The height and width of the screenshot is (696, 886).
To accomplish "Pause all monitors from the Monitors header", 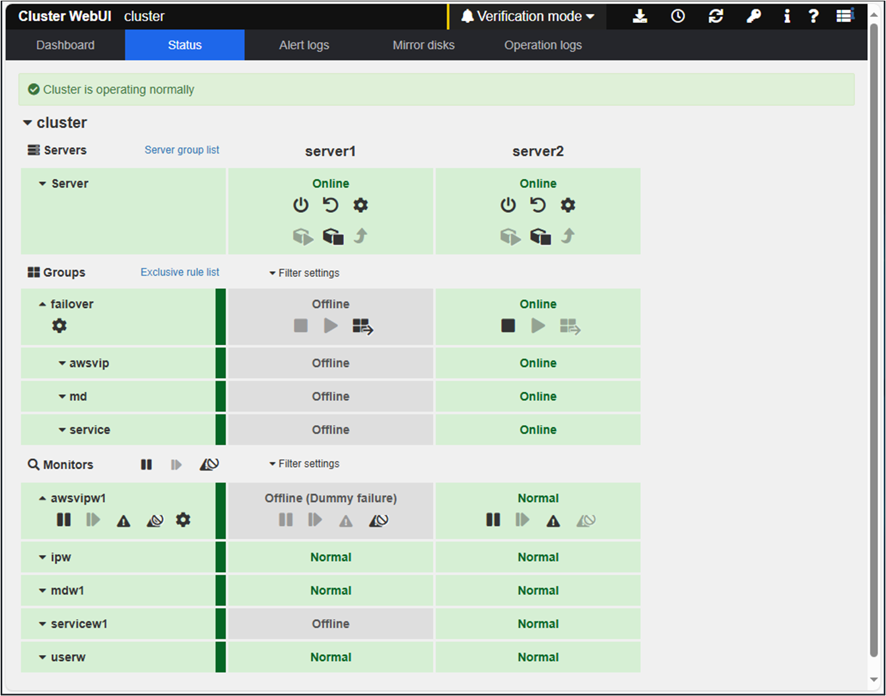I will click(146, 464).
